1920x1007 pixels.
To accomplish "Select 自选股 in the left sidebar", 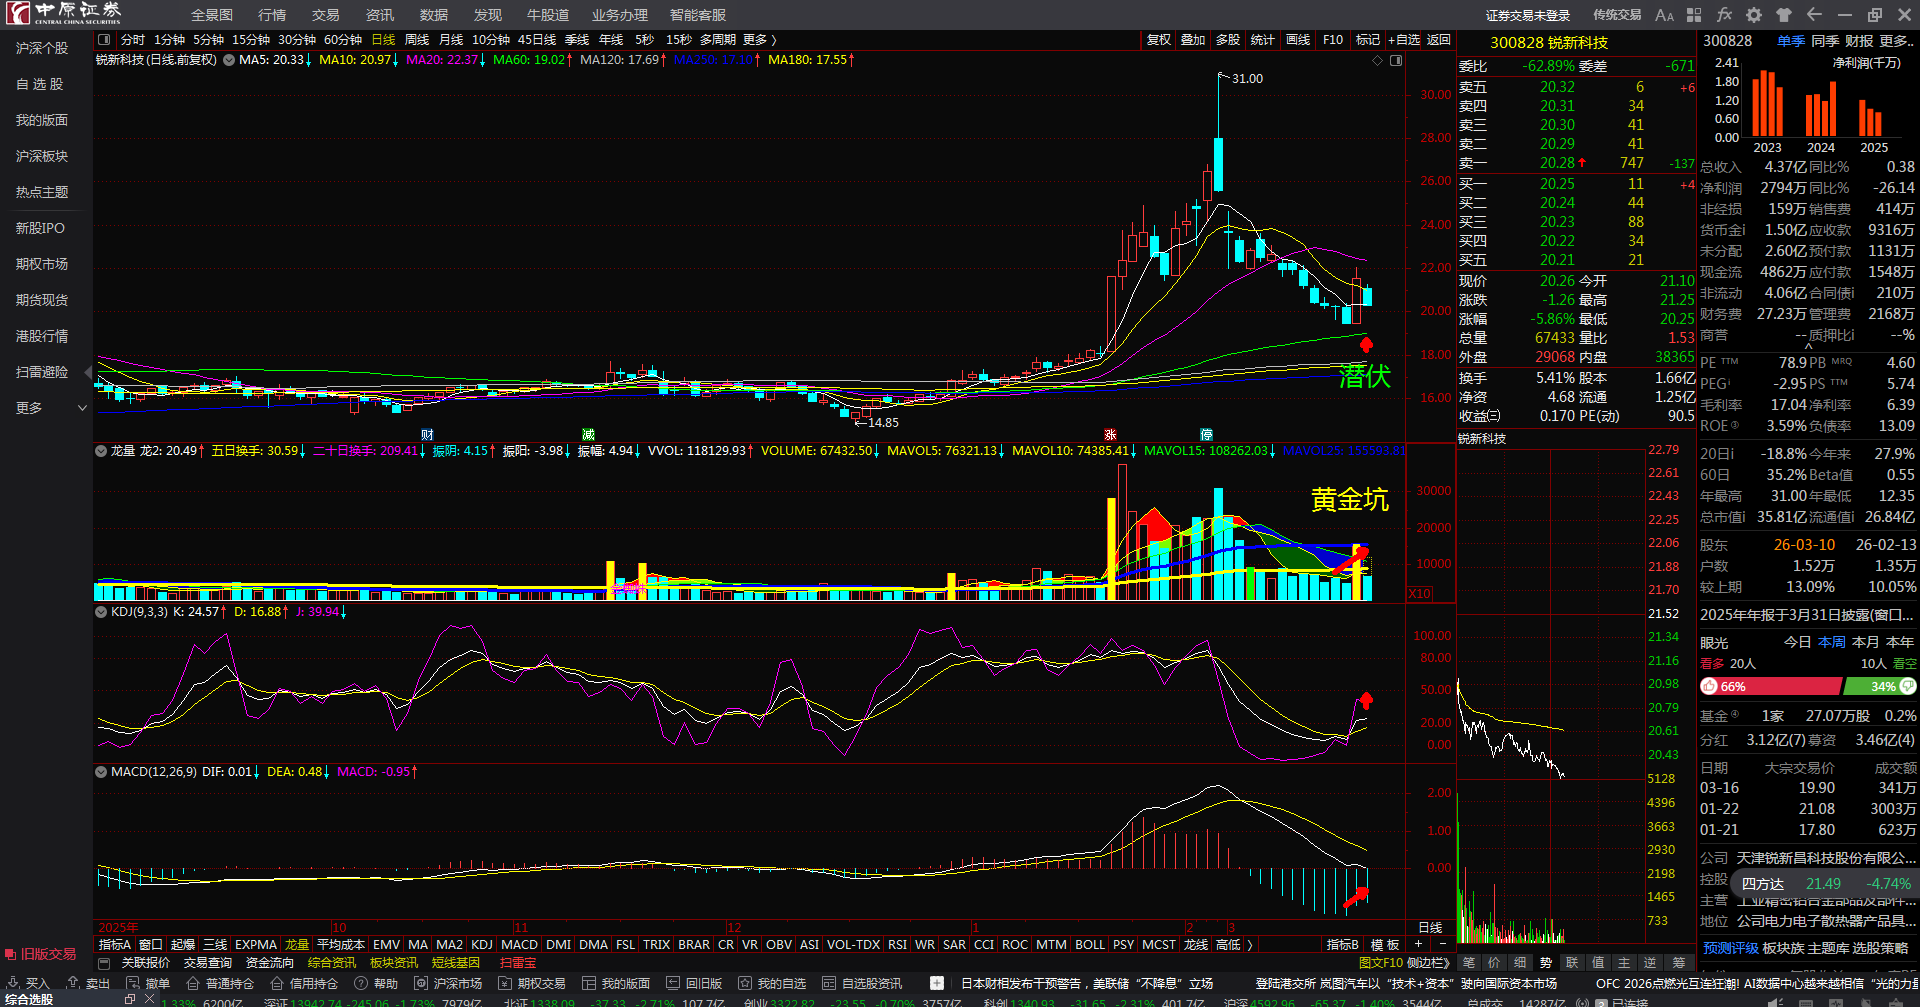I will (40, 84).
